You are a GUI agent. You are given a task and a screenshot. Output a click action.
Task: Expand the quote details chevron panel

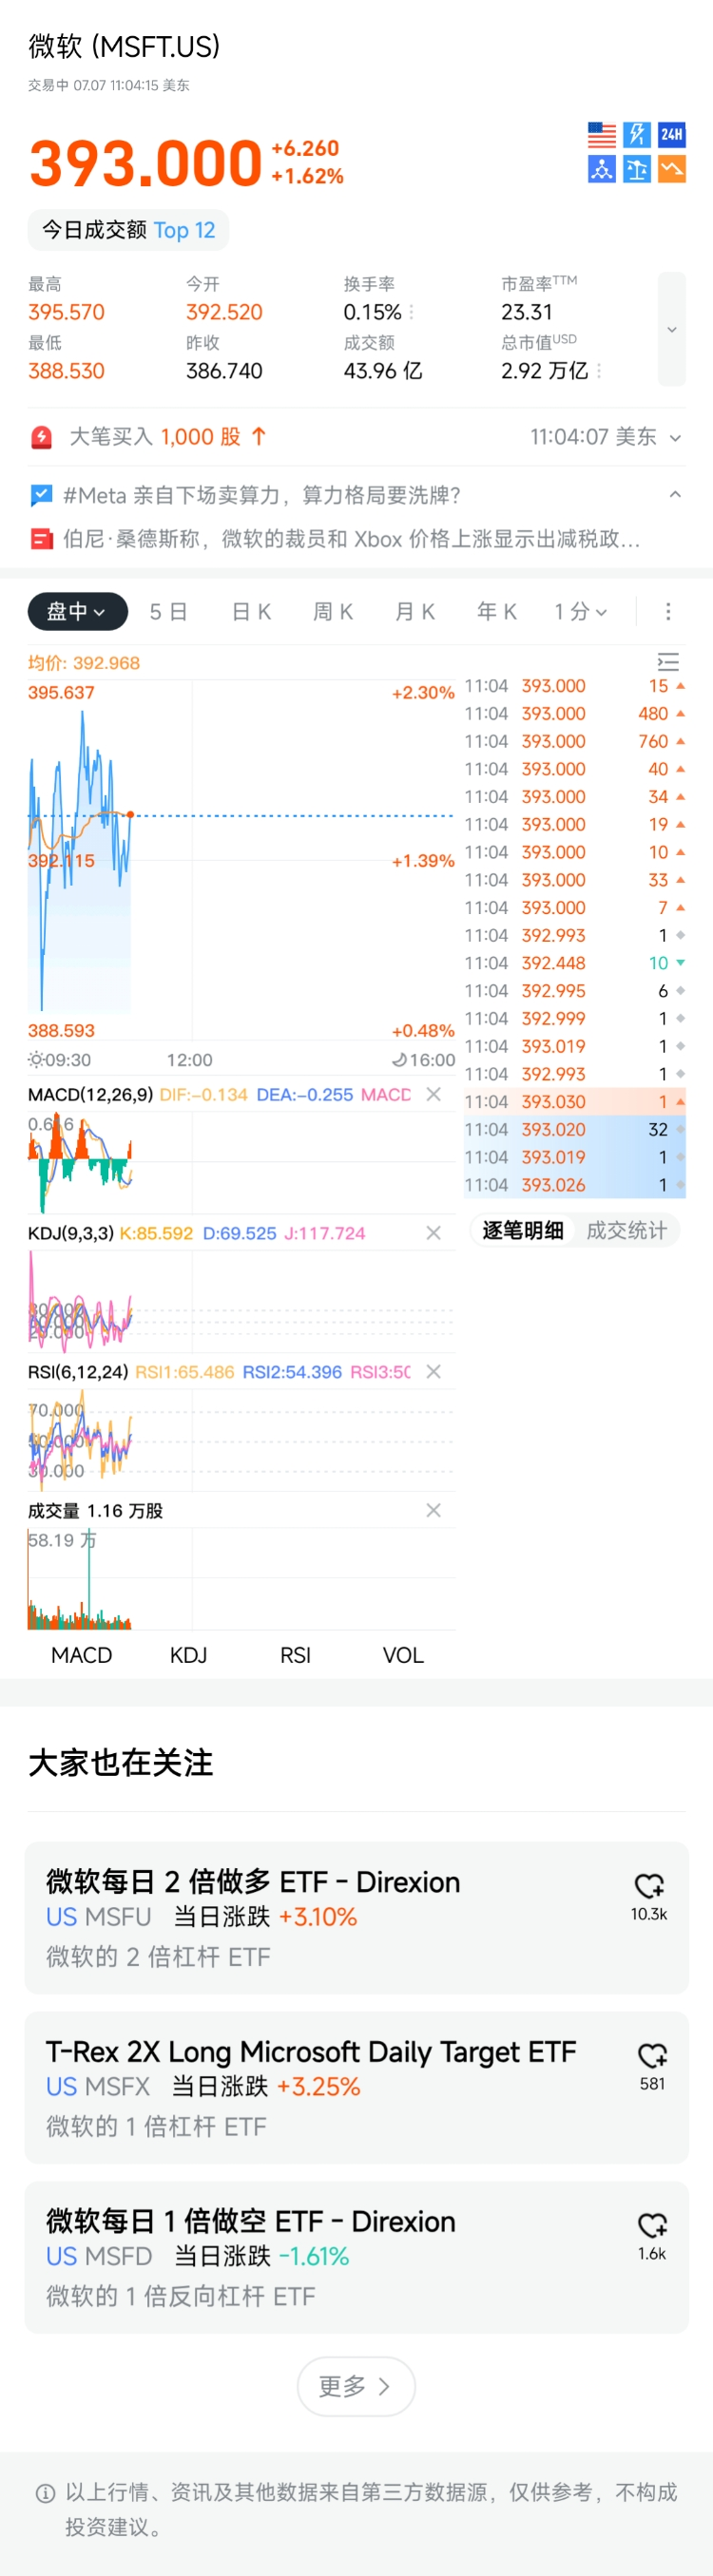[x=672, y=329]
